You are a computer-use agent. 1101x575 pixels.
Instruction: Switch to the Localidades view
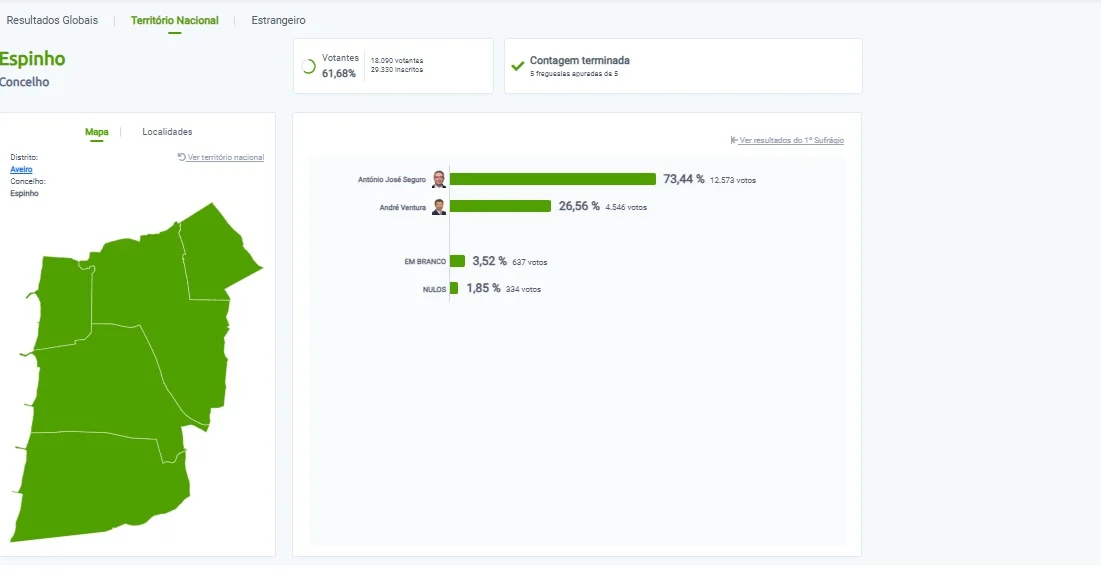167,132
